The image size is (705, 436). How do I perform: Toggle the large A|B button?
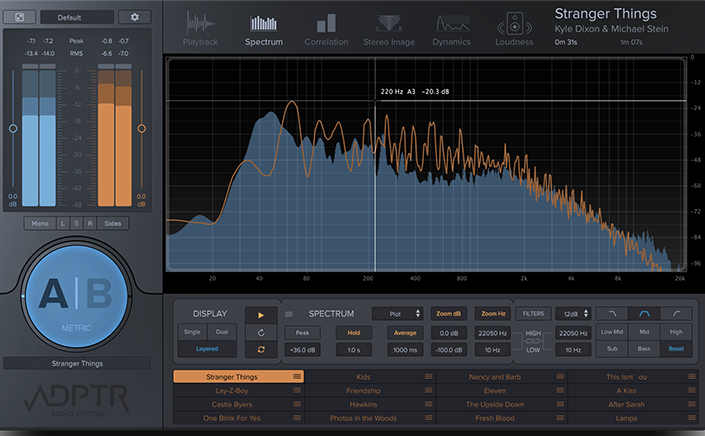tap(76, 295)
